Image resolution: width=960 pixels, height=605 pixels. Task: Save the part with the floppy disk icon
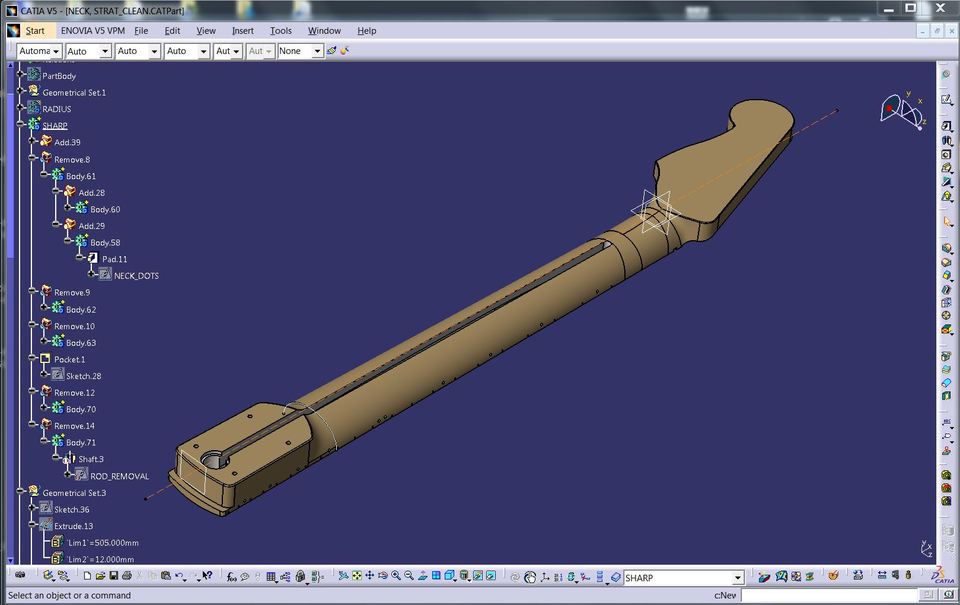113,576
